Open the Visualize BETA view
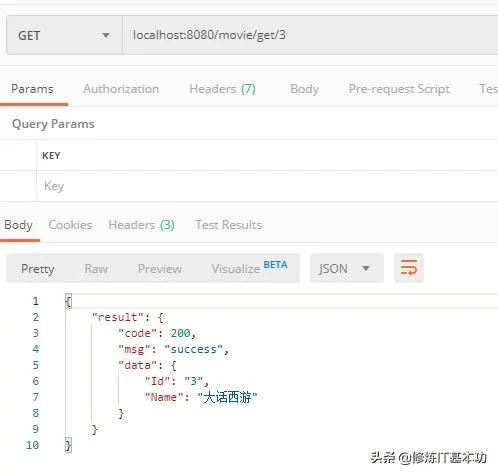The height and width of the screenshot is (475, 498). [249, 268]
